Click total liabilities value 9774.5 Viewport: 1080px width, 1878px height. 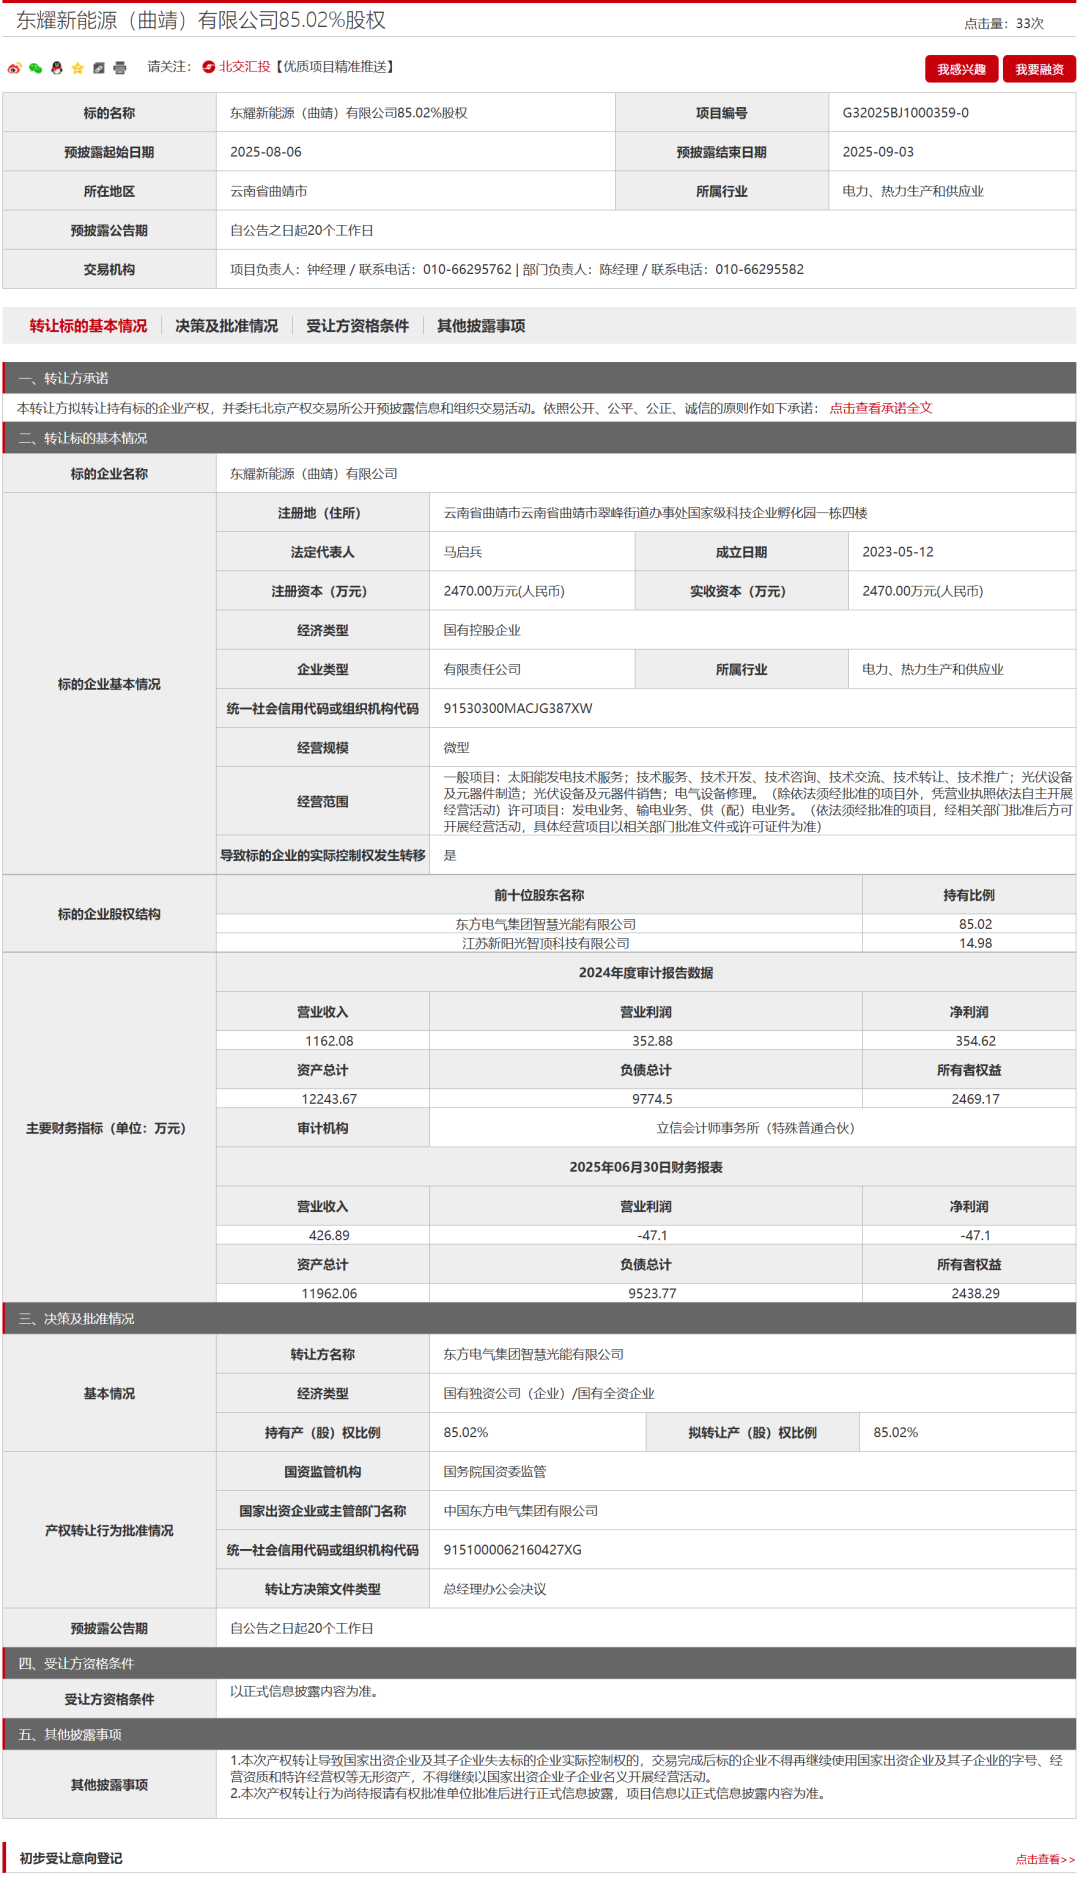coord(652,1099)
